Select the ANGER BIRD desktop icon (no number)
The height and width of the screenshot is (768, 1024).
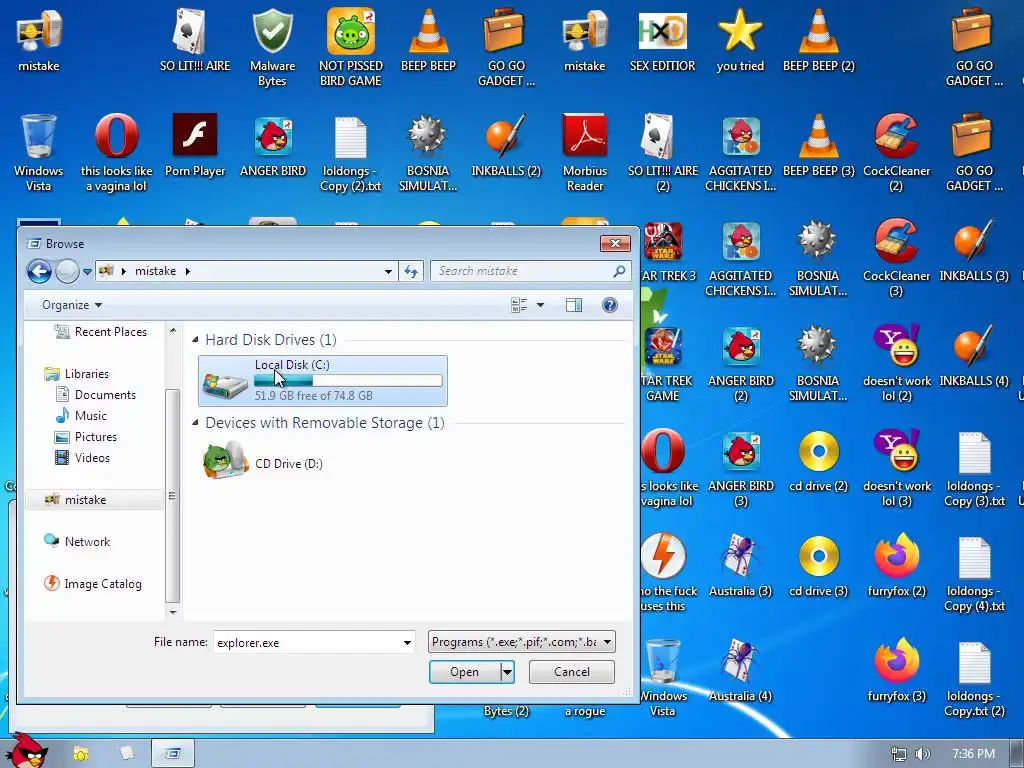click(x=273, y=146)
